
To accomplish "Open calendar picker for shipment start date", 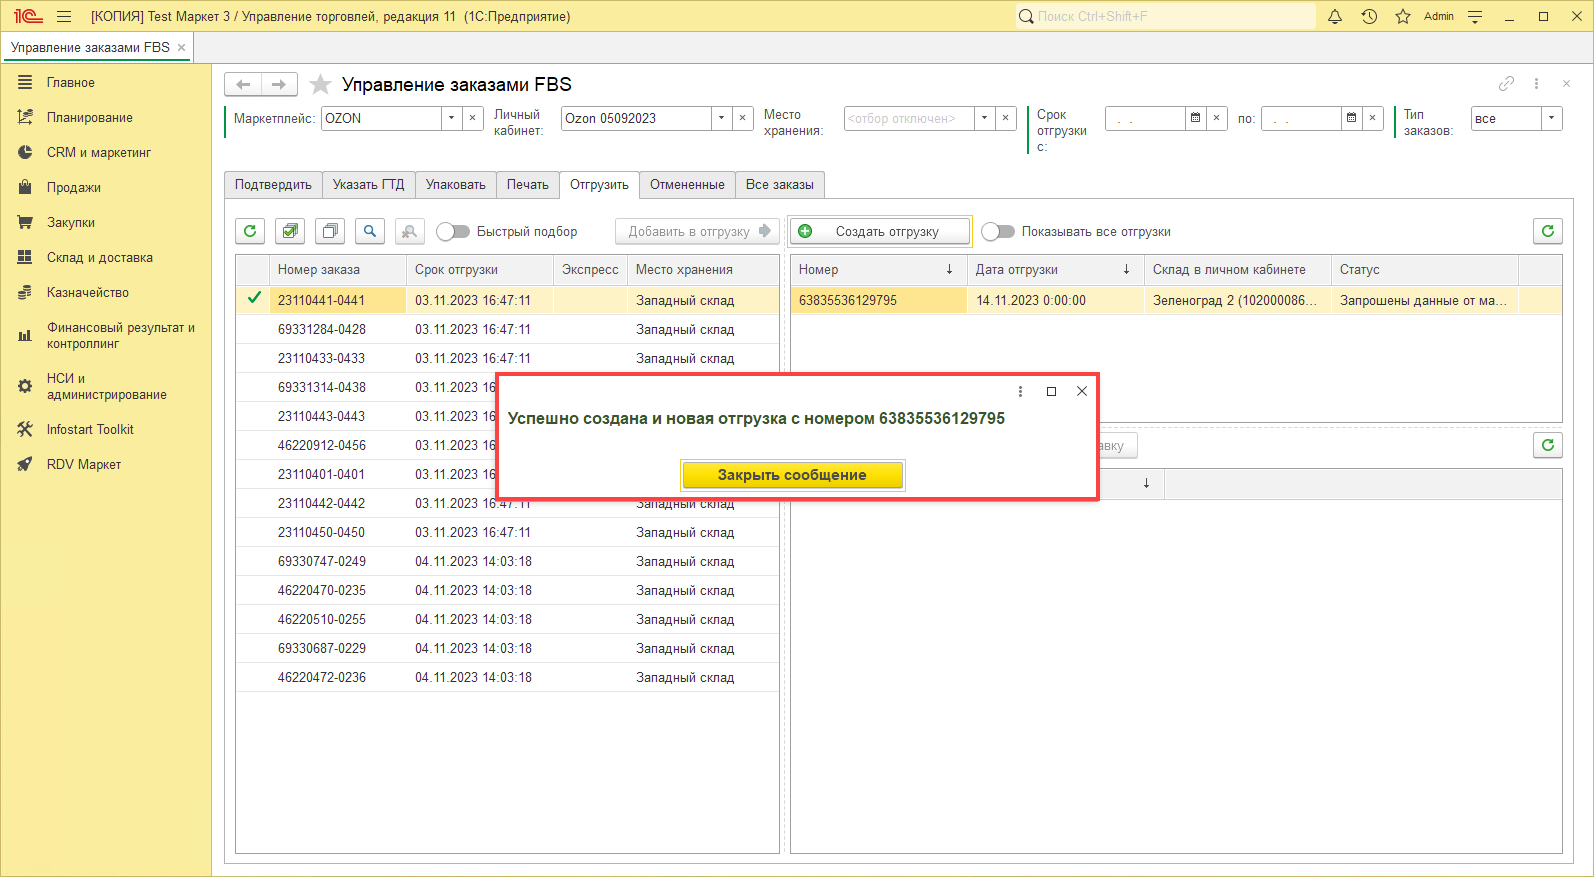I will tap(1195, 118).
